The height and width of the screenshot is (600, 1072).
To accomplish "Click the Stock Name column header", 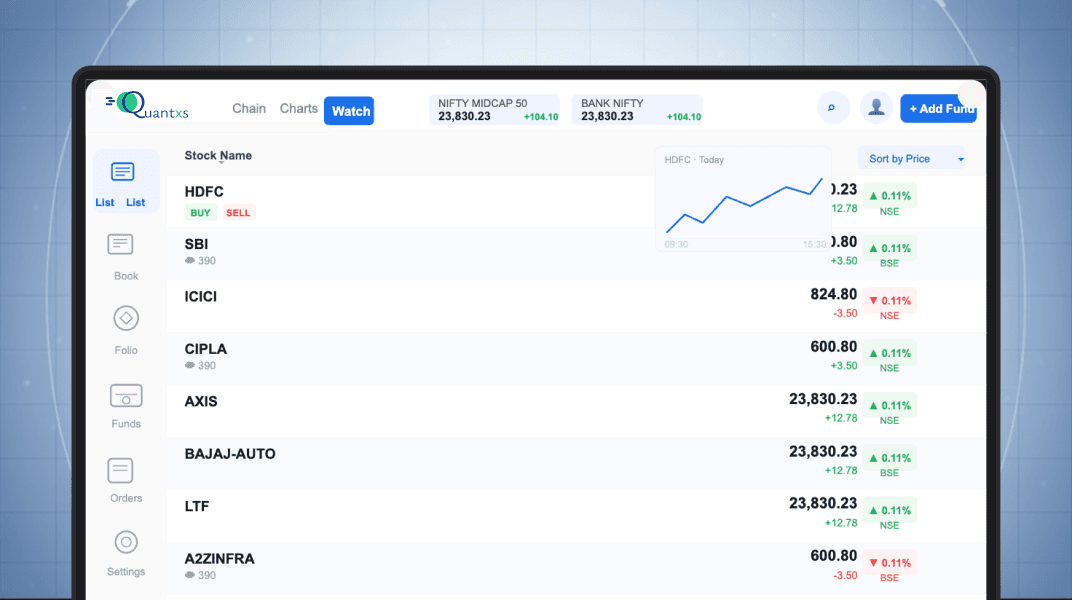I will point(218,156).
